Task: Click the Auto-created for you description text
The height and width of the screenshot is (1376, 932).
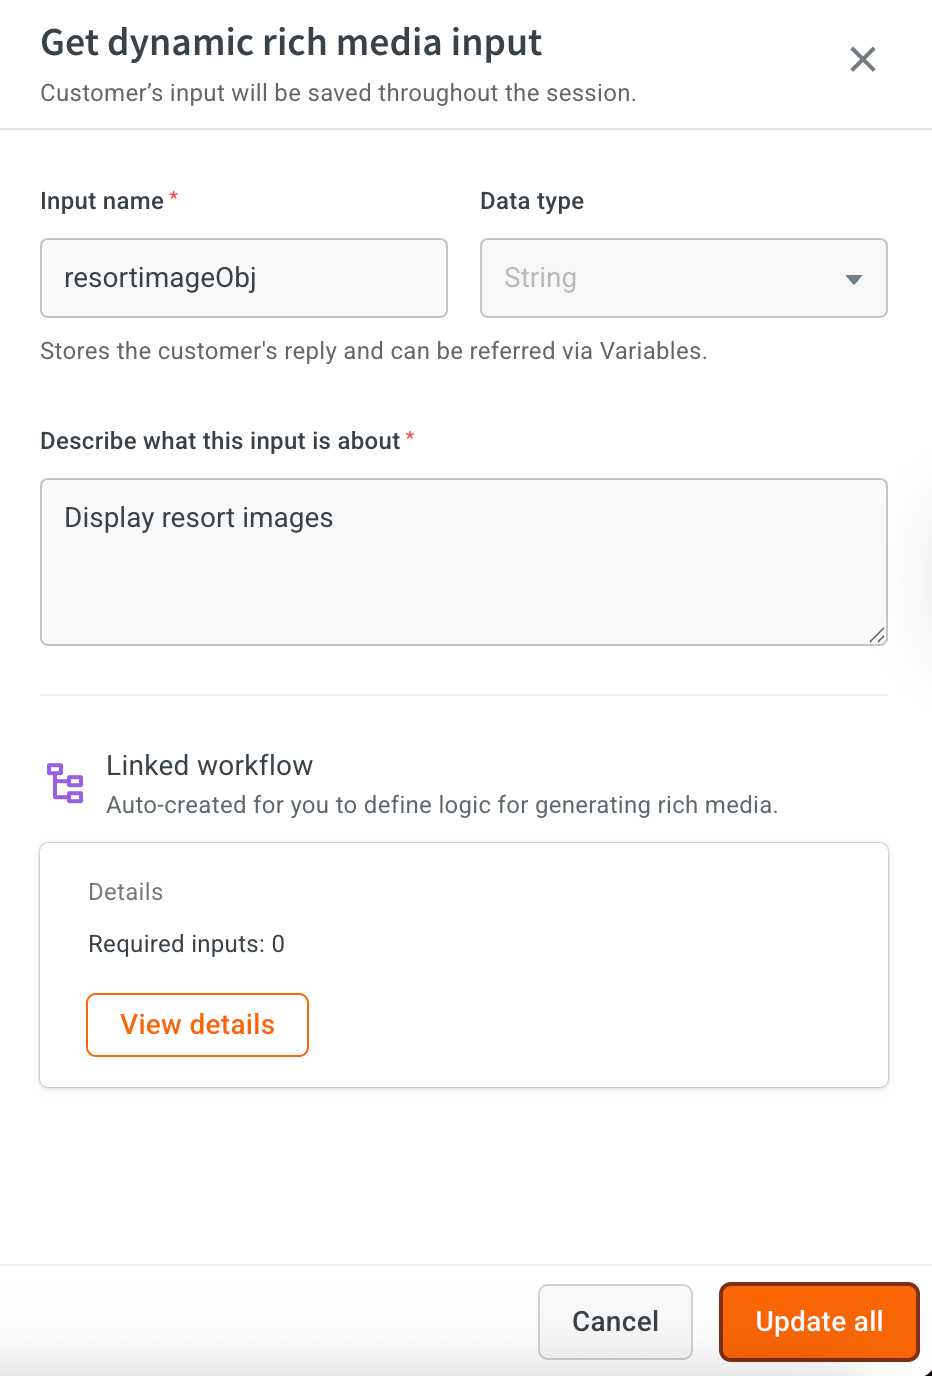Action: [x=441, y=805]
